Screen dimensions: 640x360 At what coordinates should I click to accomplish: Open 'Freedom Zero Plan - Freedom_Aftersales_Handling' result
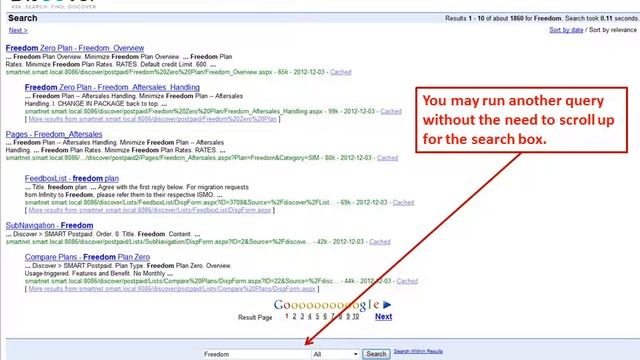click(112, 87)
